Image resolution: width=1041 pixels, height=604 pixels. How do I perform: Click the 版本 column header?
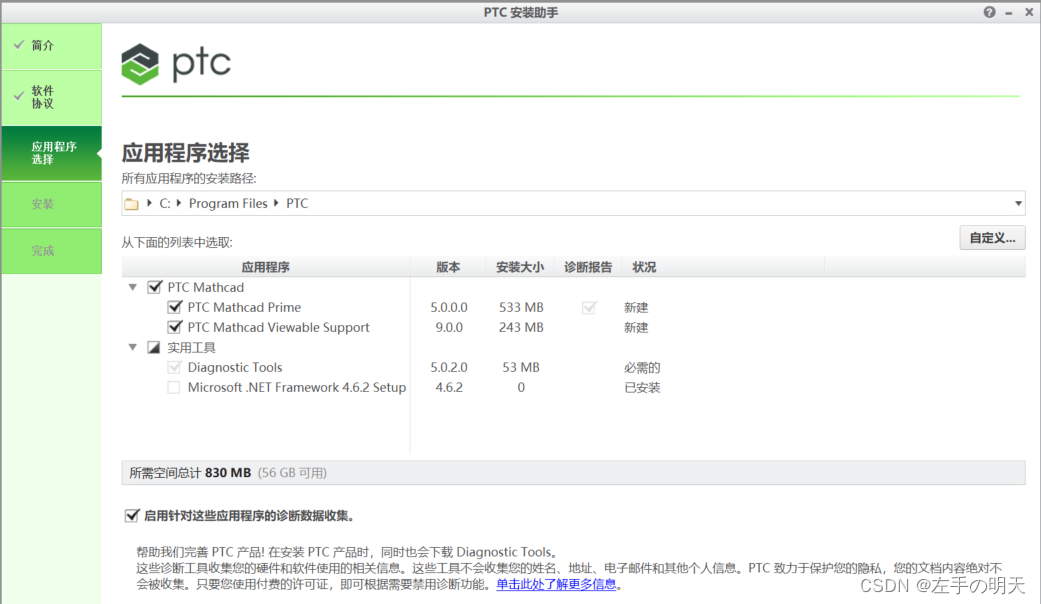[448, 267]
